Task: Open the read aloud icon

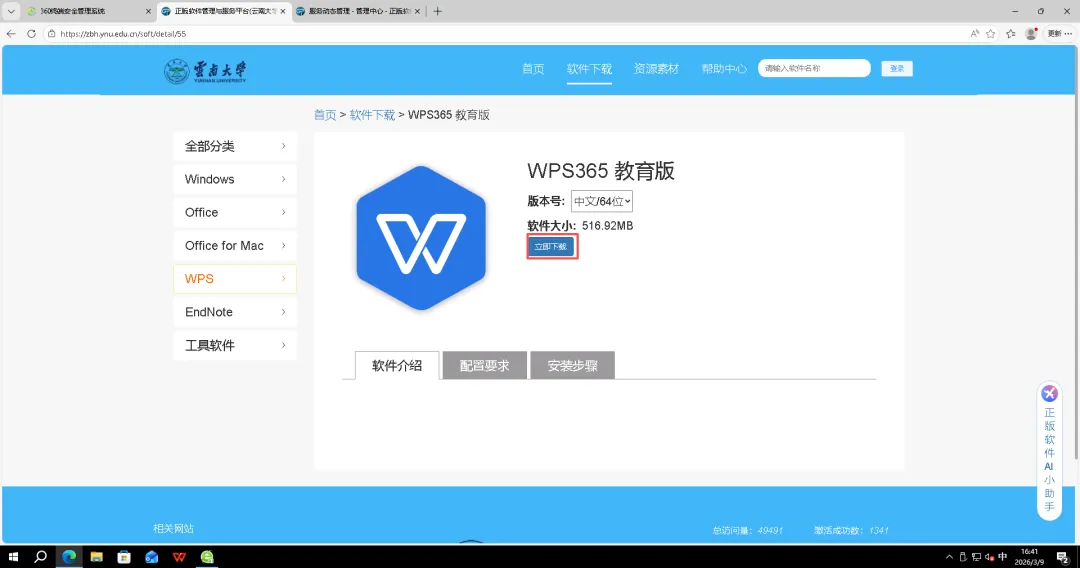Action: pos(975,33)
